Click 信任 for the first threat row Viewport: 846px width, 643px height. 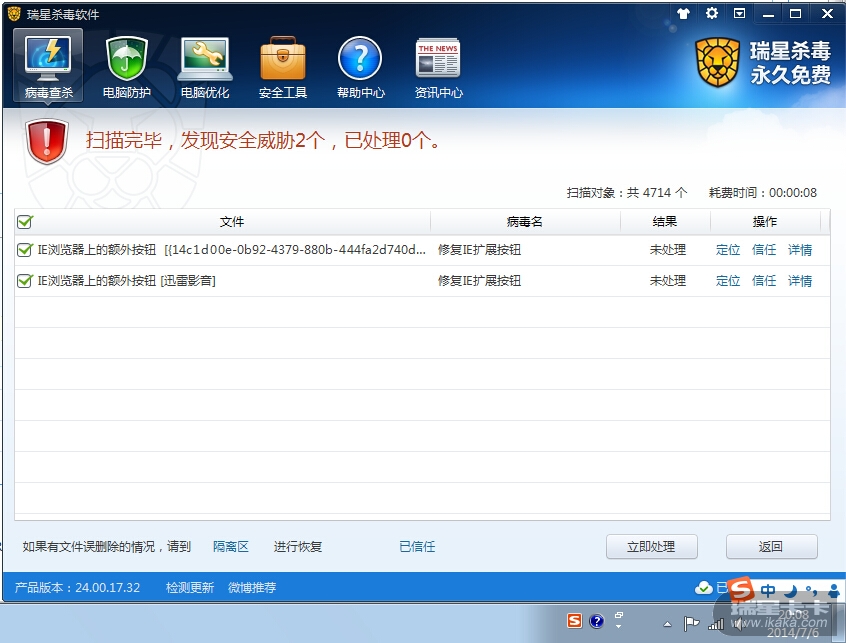[x=764, y=250]
